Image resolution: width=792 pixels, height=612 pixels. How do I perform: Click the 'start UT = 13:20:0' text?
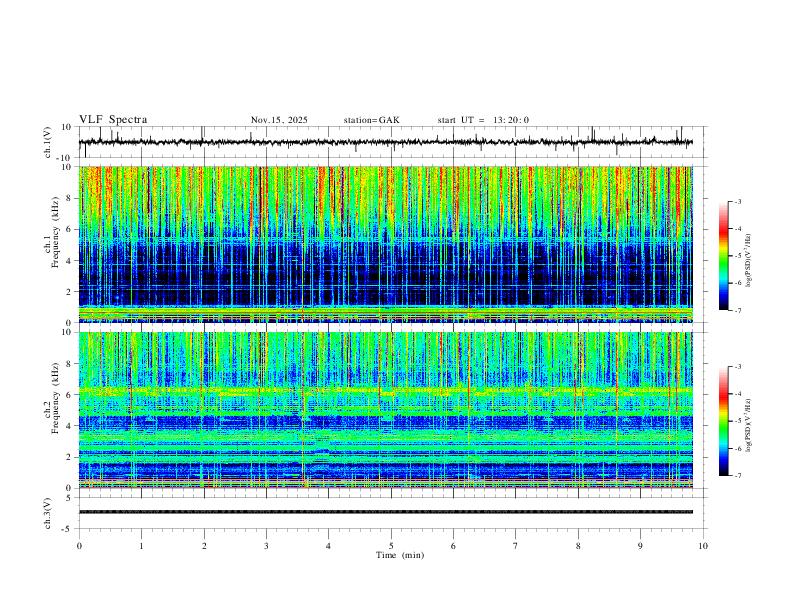(483, 120)
